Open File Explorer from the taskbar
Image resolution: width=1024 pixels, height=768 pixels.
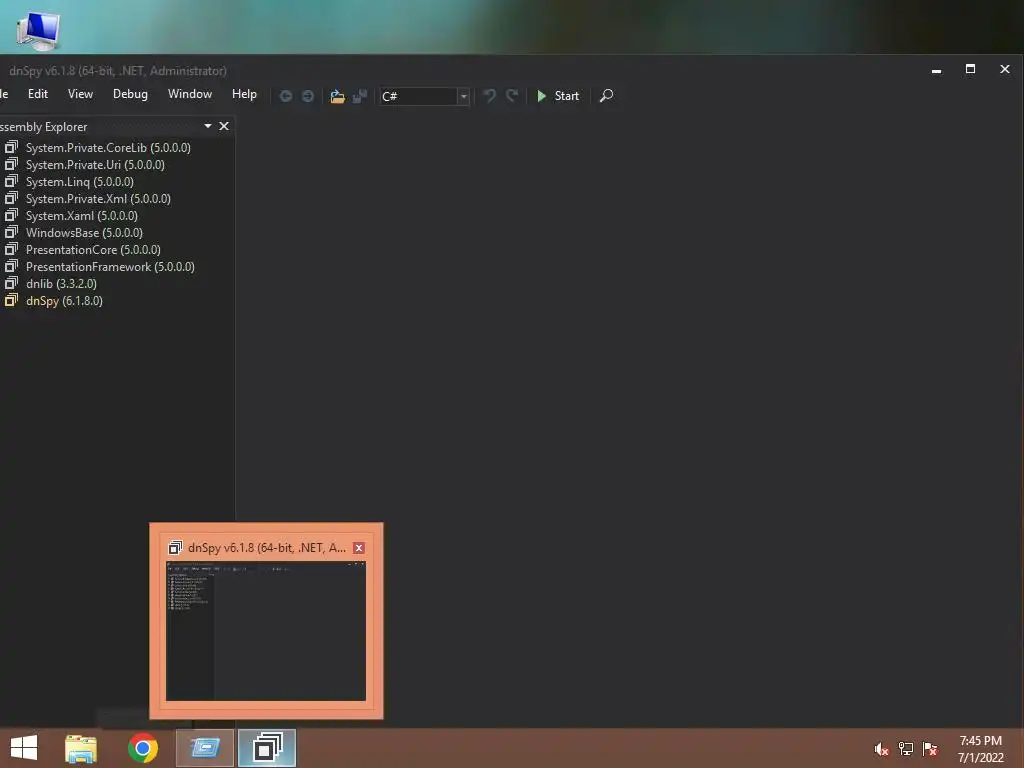pos(81,748)
